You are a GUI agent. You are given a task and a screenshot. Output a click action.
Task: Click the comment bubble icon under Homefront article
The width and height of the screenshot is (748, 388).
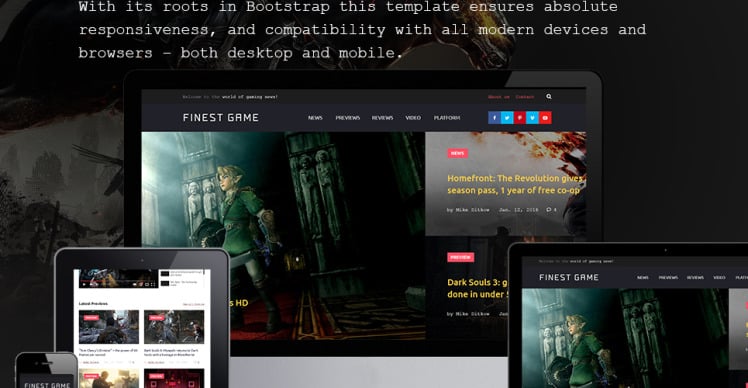pos(549,210)
